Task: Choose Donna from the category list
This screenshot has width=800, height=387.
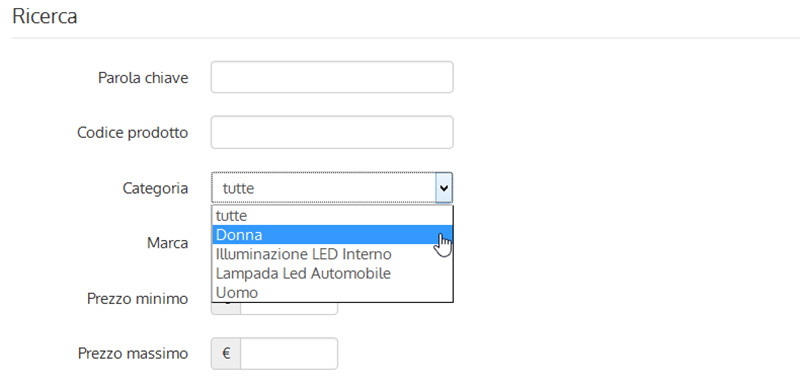Action: coord(332,235)
